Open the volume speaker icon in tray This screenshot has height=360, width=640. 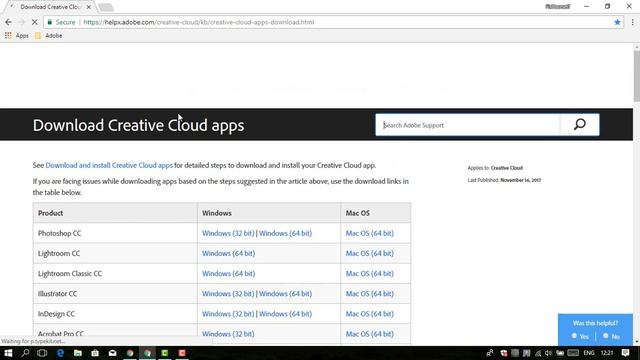pos(548,353)
